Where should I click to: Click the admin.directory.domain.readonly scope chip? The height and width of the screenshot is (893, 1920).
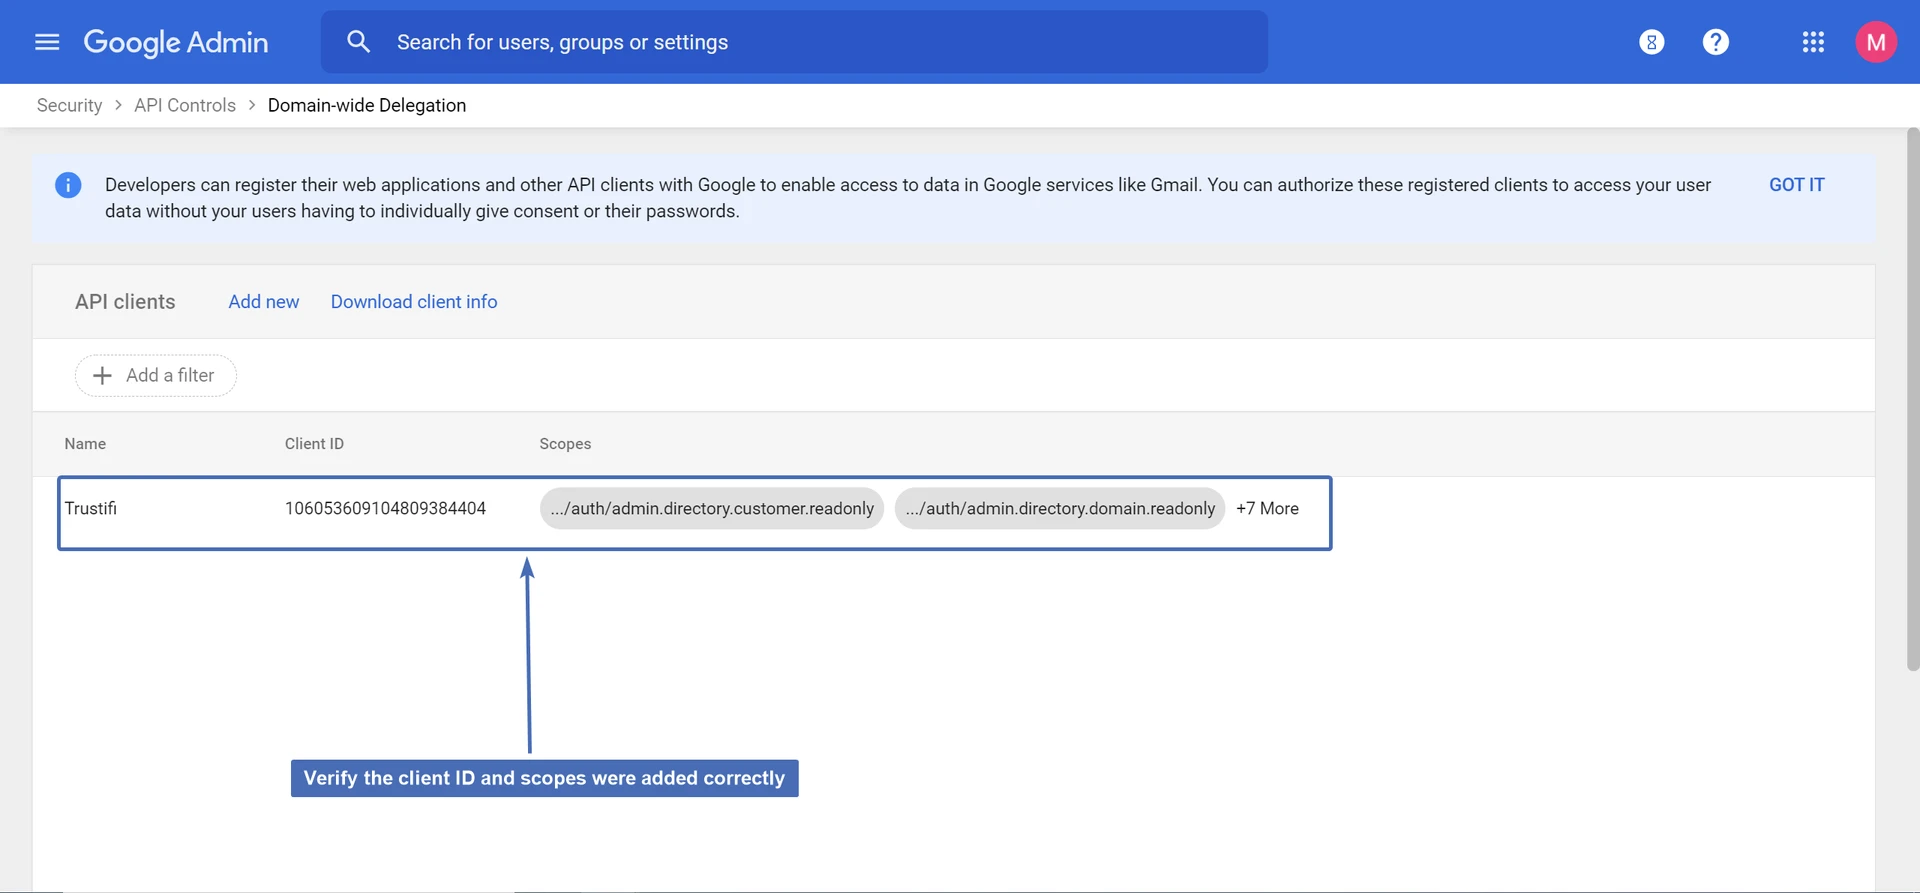(1060, 509)
